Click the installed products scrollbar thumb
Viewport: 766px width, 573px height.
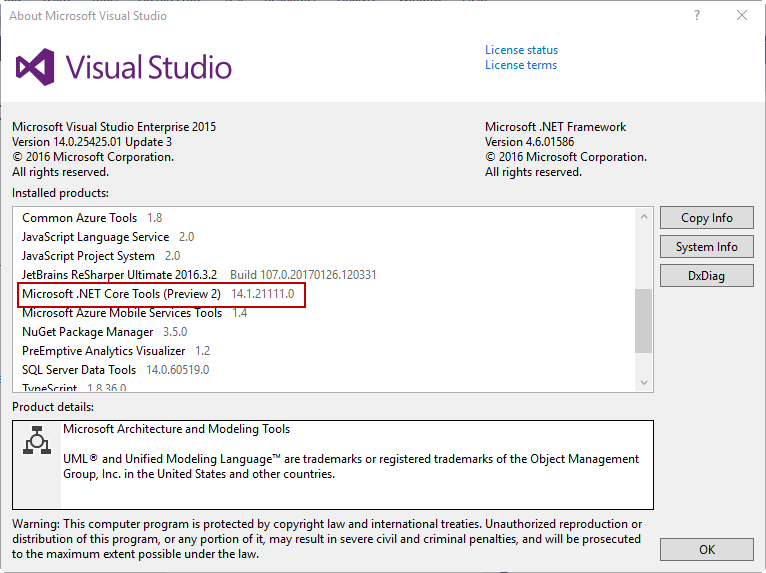[643, 320]
